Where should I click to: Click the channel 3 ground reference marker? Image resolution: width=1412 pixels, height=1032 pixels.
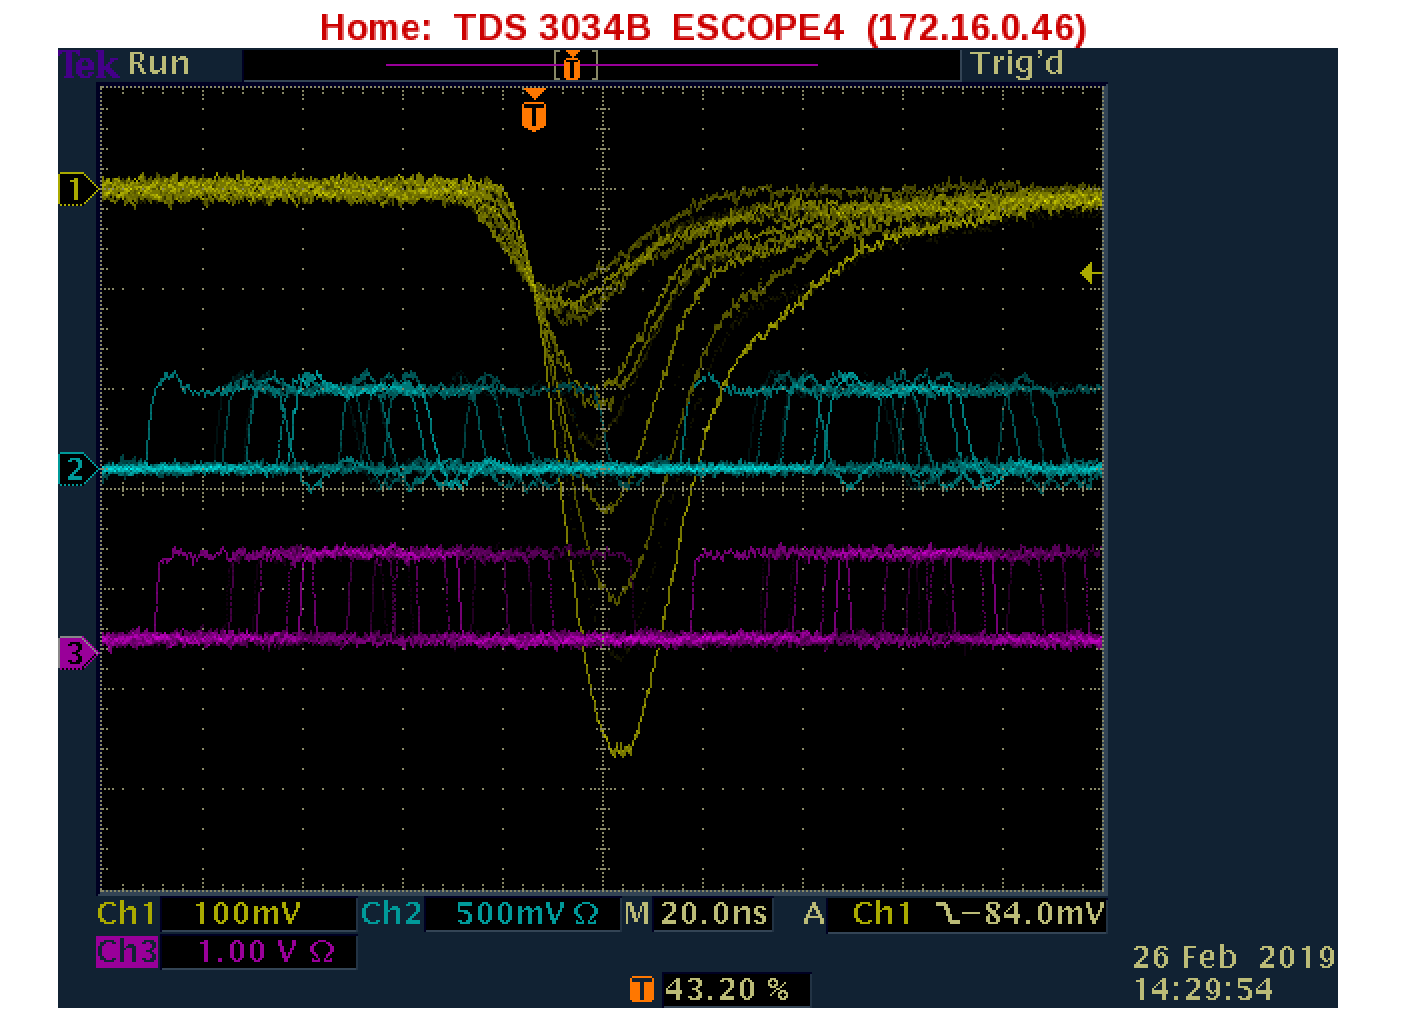[x=78, y=654]
